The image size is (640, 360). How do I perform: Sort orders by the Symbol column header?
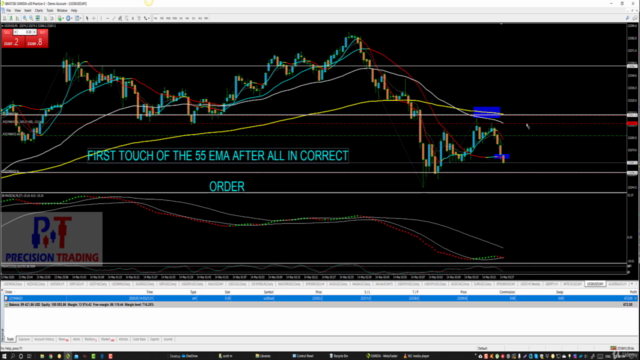pyautogui.click(x=269, y=292)
